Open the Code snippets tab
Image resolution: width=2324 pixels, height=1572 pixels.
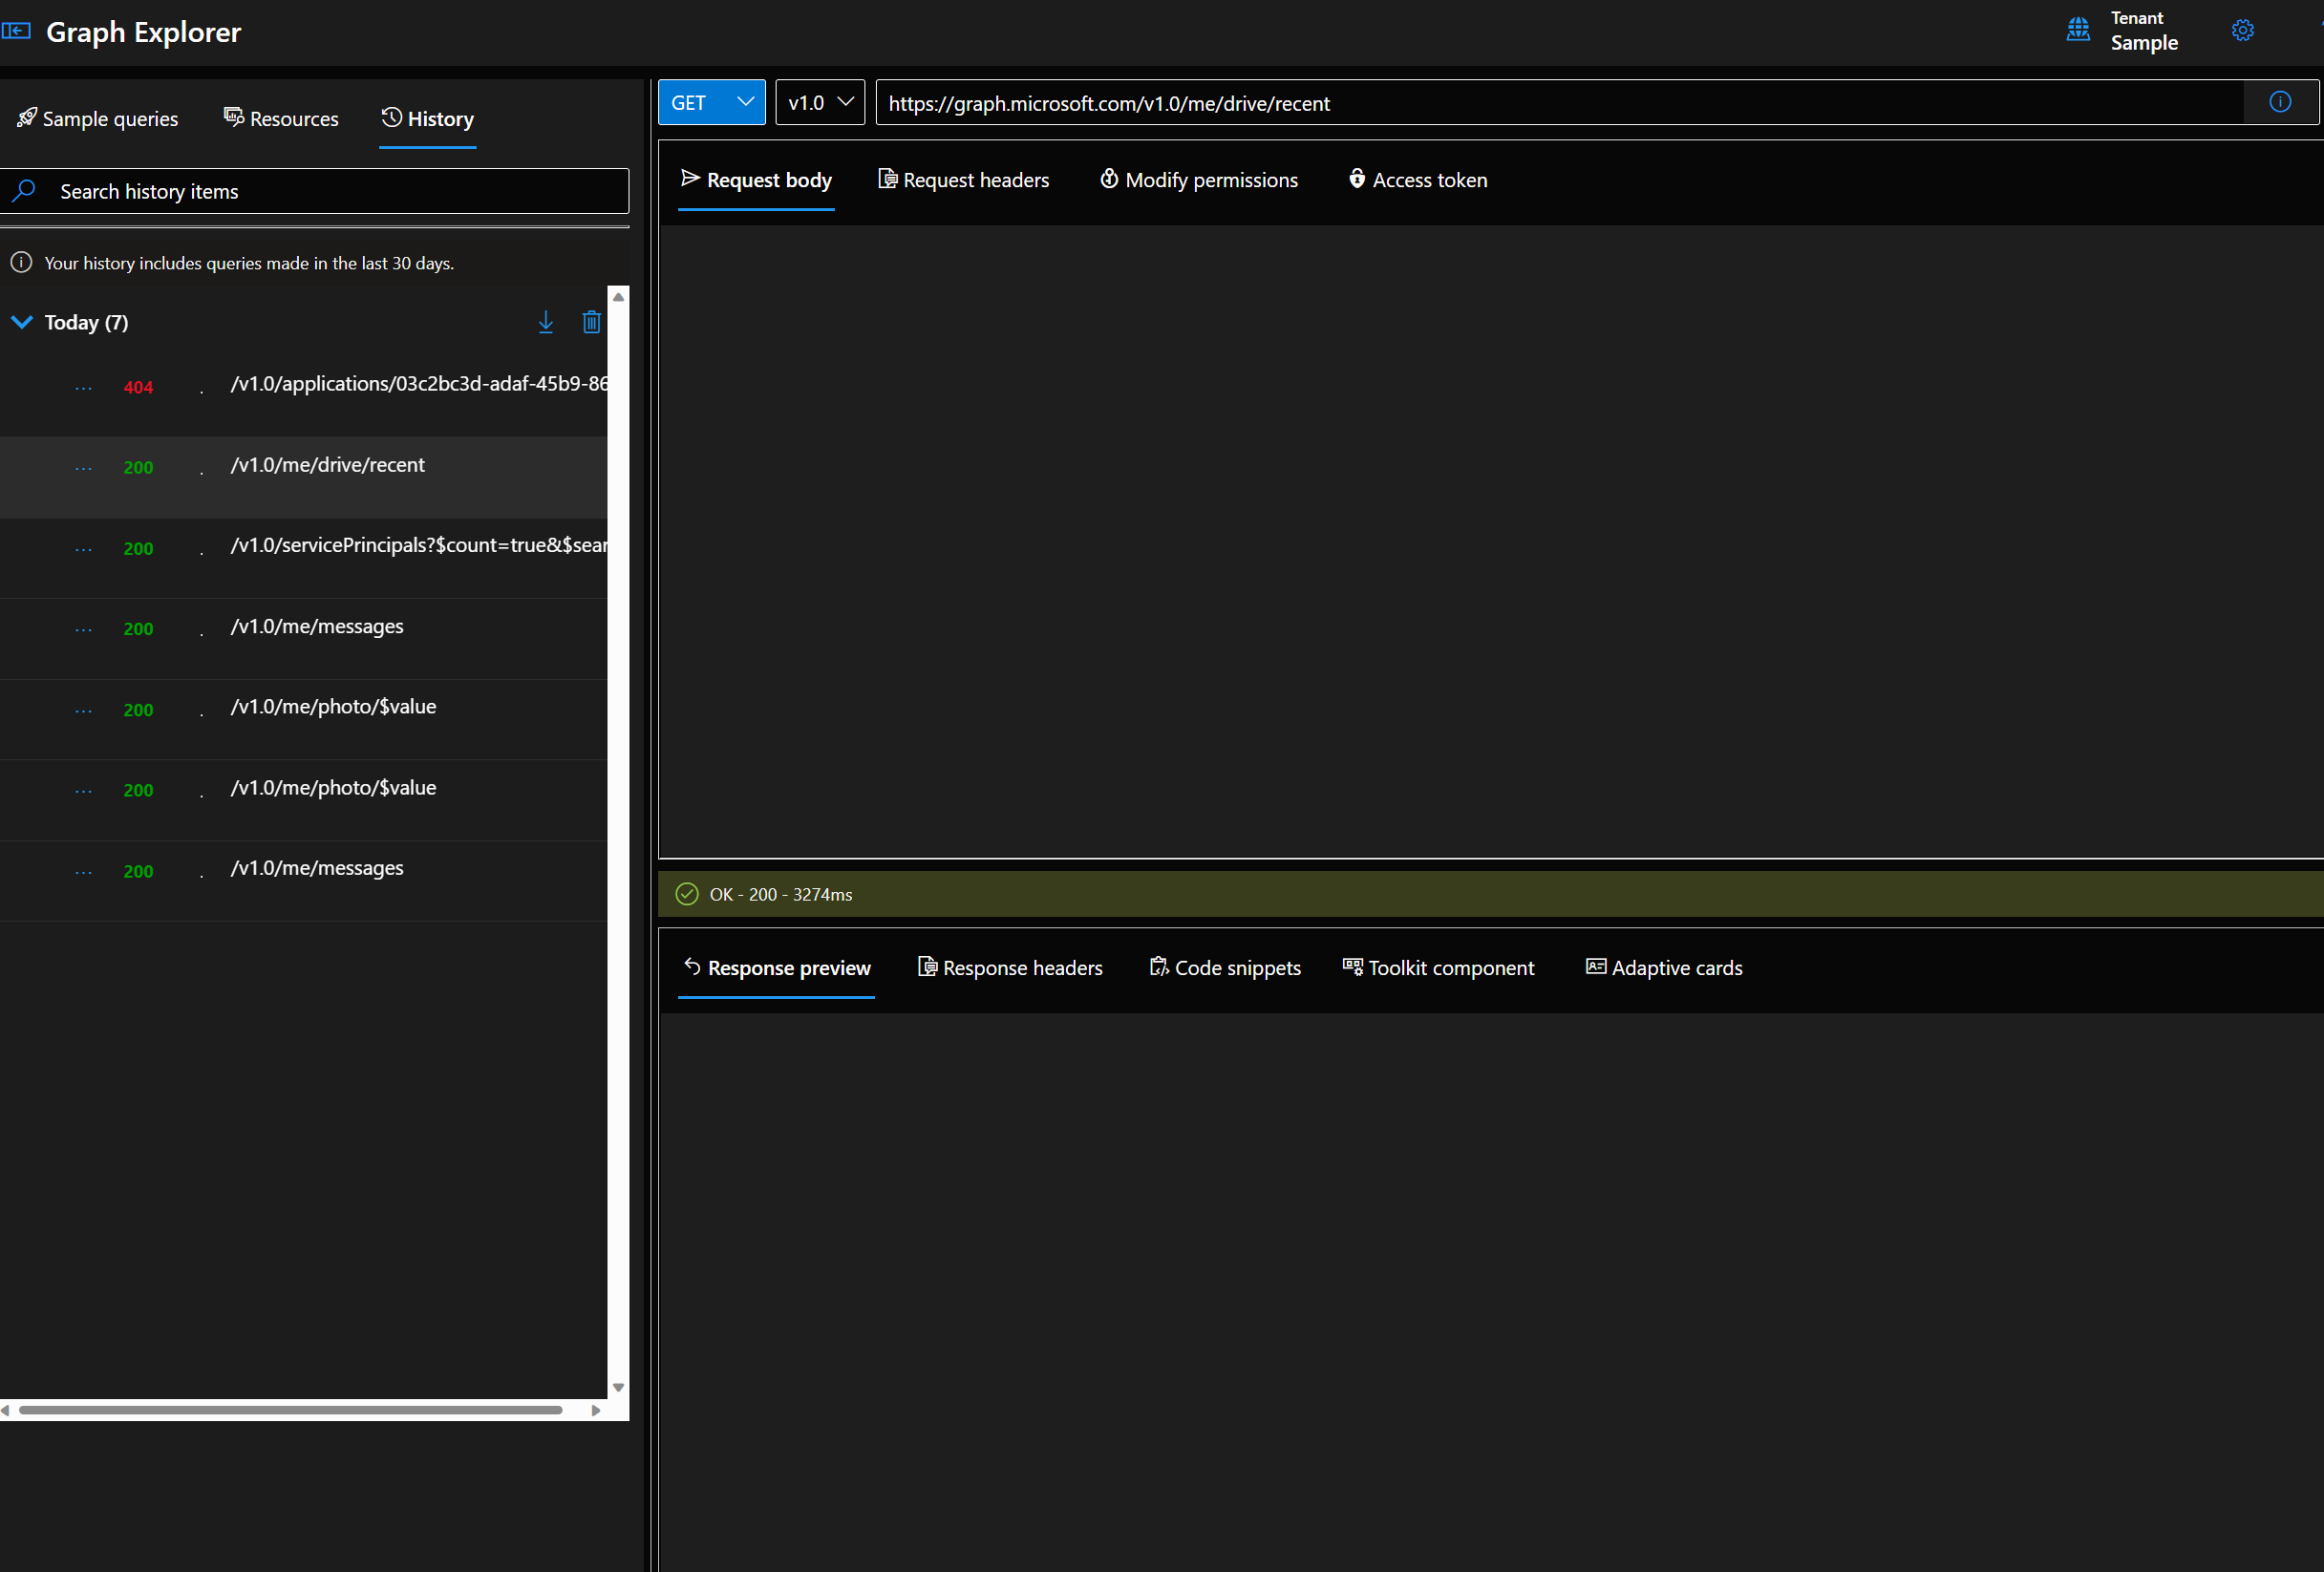tap(1225, 967)
